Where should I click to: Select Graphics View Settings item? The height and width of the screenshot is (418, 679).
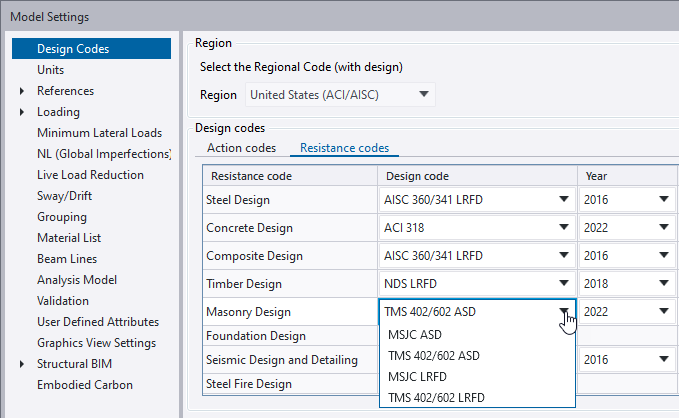coord(96,343)
